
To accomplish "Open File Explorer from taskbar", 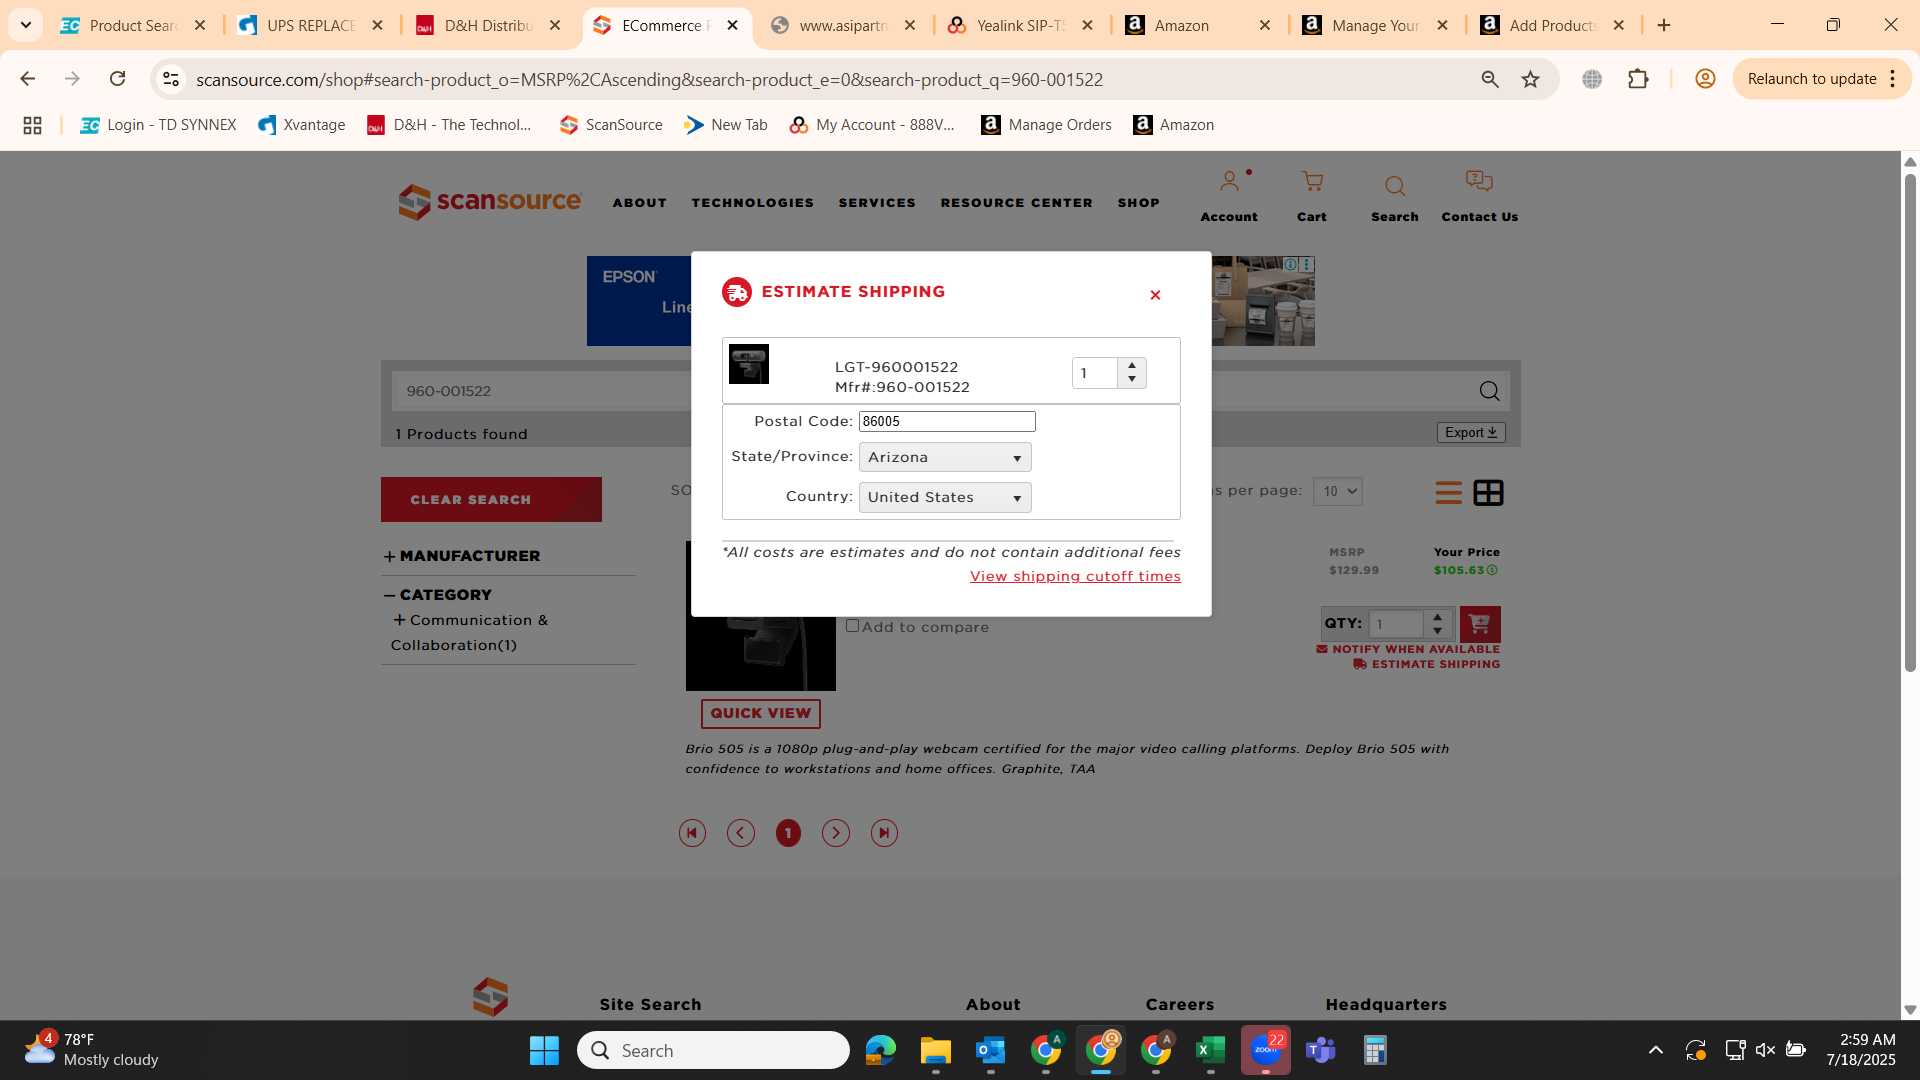I will [935, 1050].
